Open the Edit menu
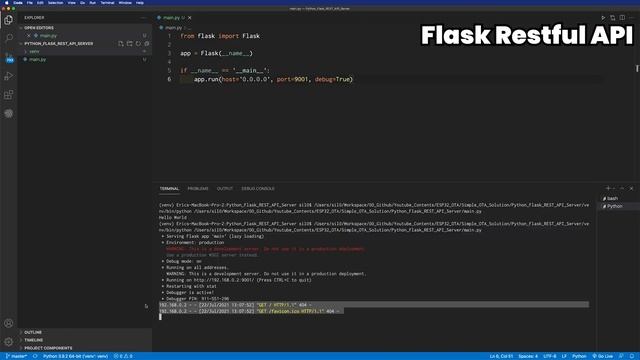Viewport: 640px width, 360px height. coord(40,2)
